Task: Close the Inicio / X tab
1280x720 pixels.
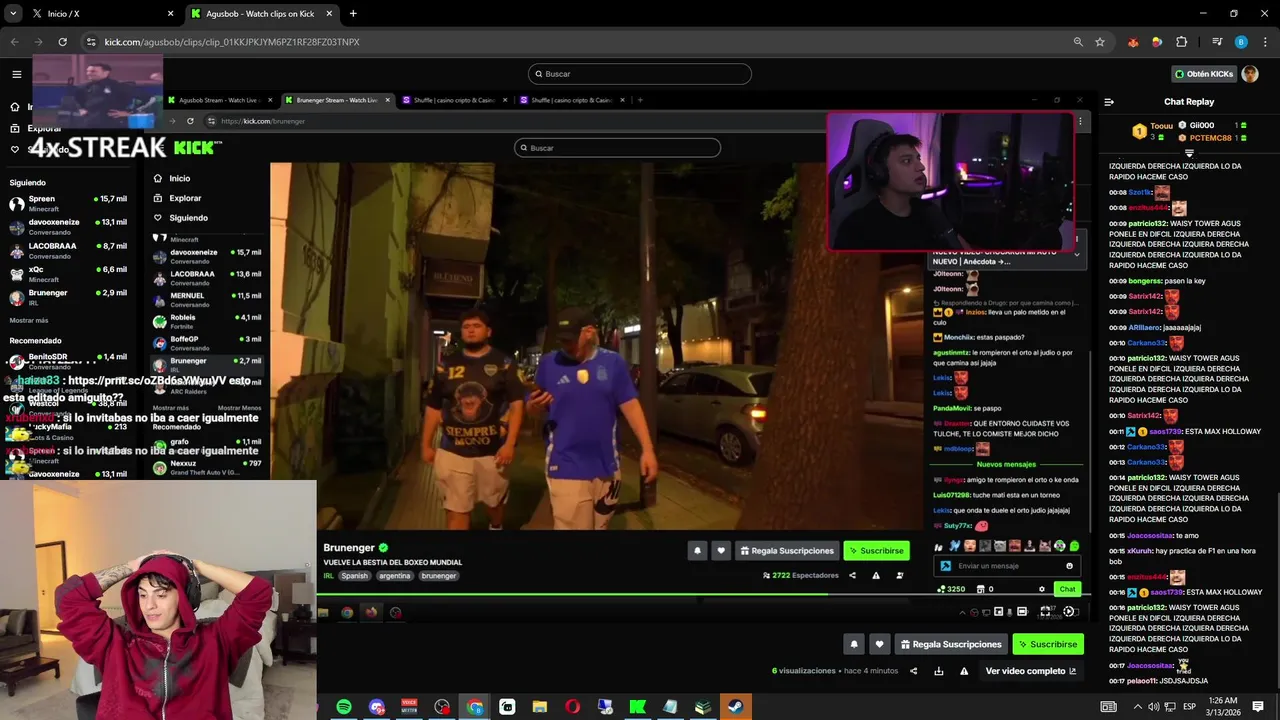Action: pos(170,14)
